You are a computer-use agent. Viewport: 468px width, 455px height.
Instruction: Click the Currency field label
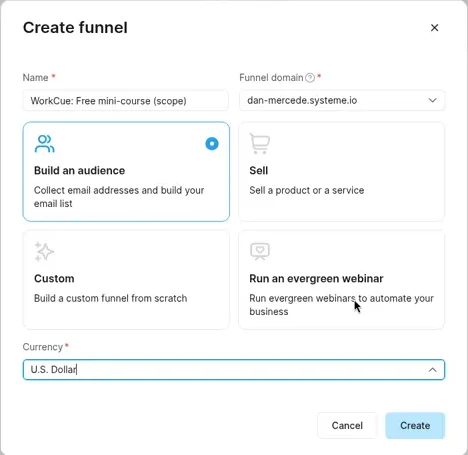[43, 347]
